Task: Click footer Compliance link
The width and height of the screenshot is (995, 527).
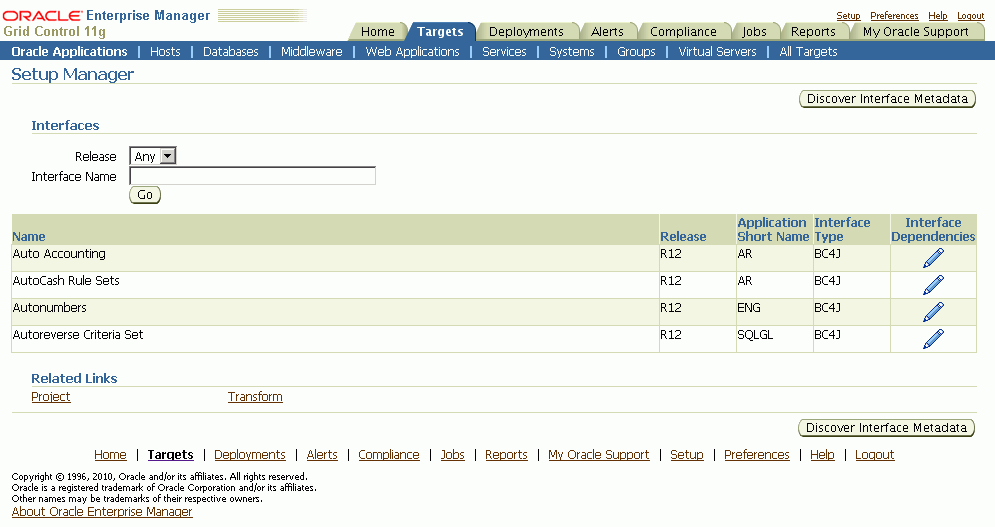Action: [x=389, y=455]
